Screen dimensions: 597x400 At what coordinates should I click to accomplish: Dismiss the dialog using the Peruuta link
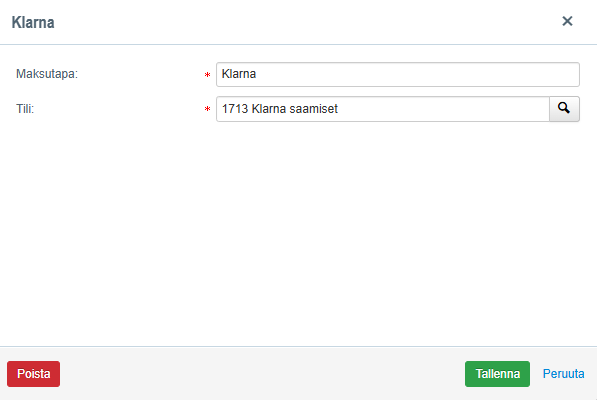tap(563, 374)
